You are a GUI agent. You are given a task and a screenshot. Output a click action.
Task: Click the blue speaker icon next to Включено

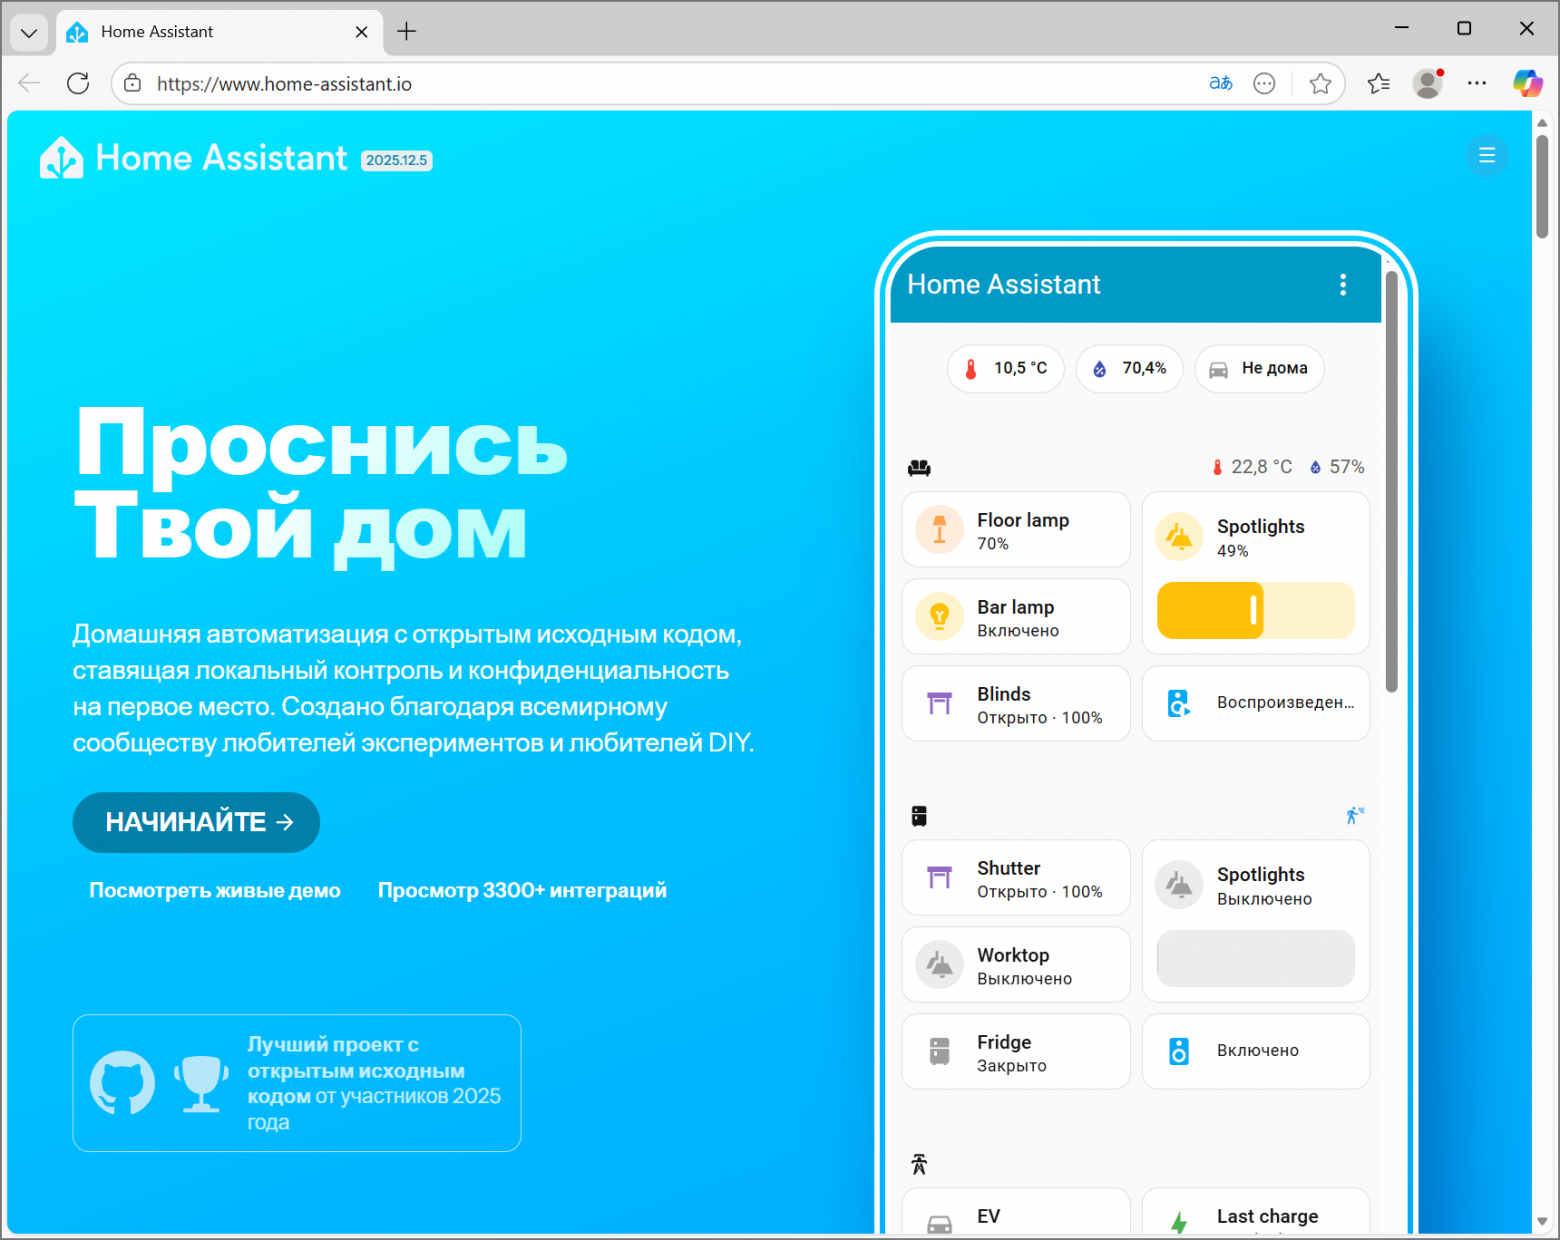point(1180,1051)
